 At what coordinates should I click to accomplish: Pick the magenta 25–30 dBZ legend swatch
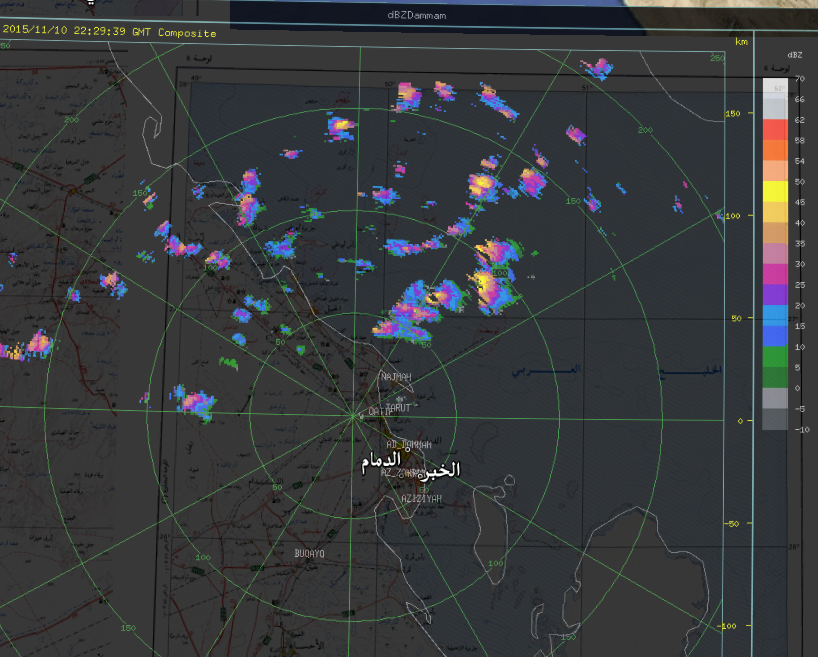pos(775,274)
